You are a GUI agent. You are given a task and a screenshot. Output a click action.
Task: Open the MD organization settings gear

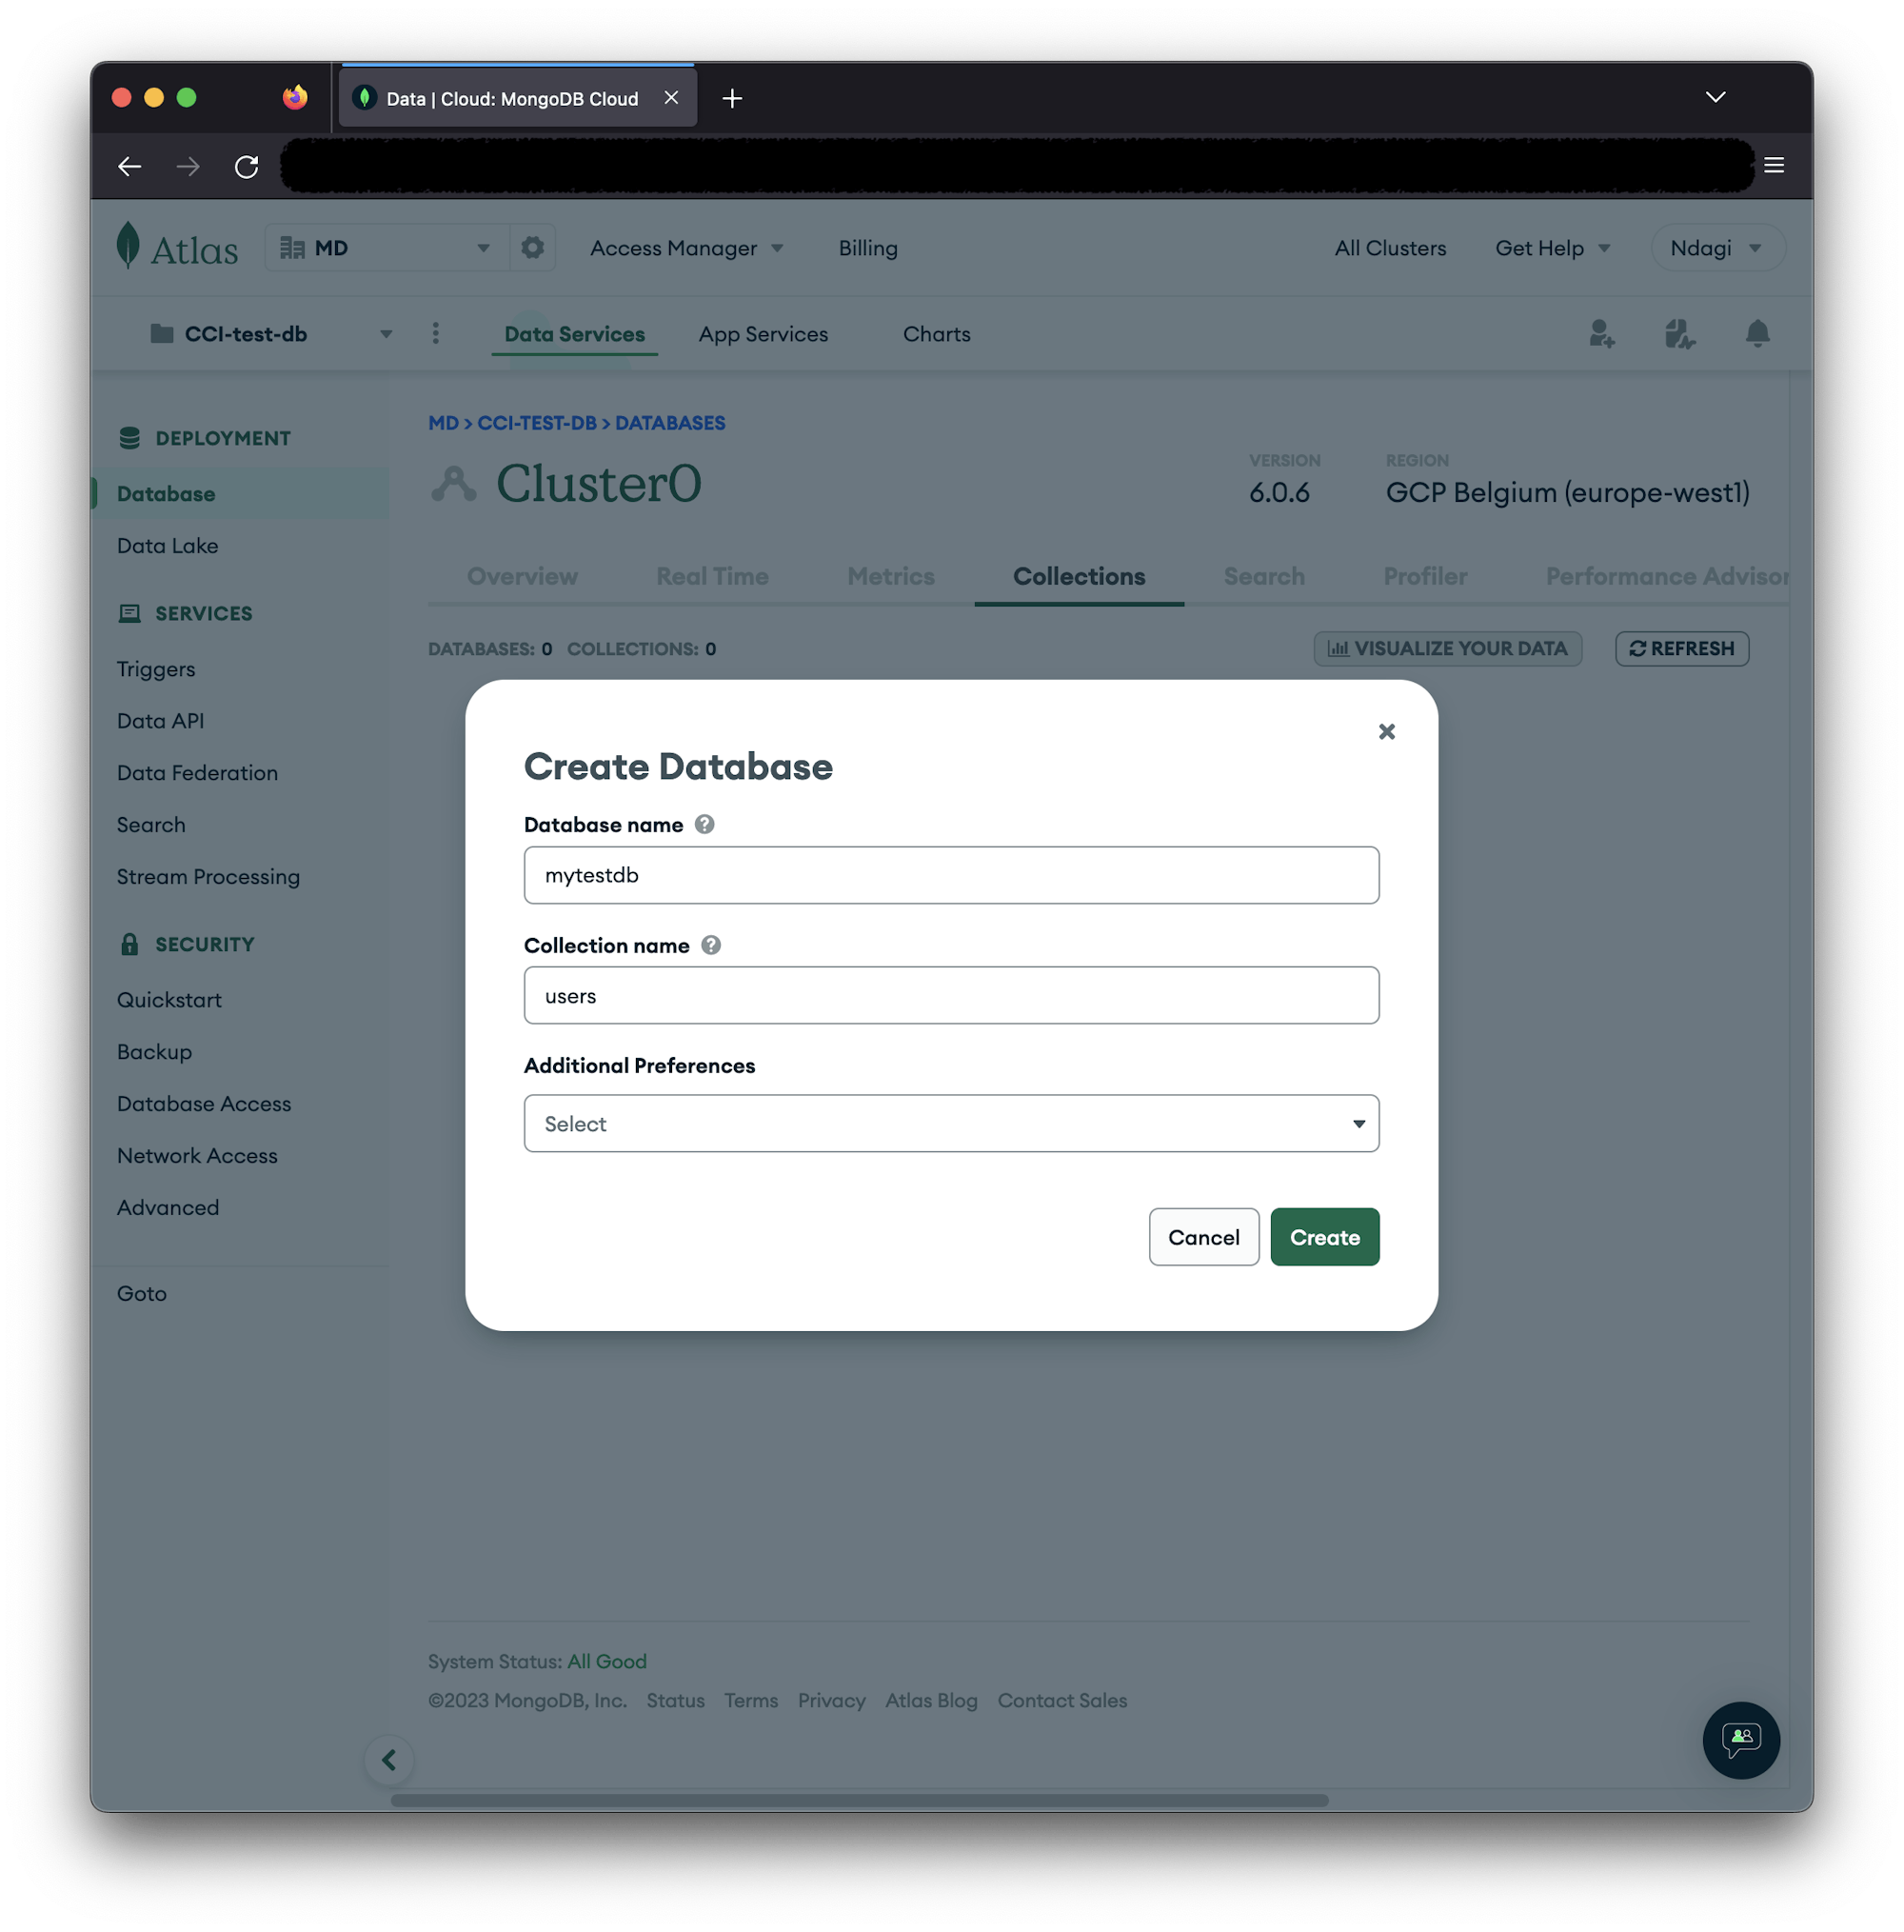(x=532, y=247)
